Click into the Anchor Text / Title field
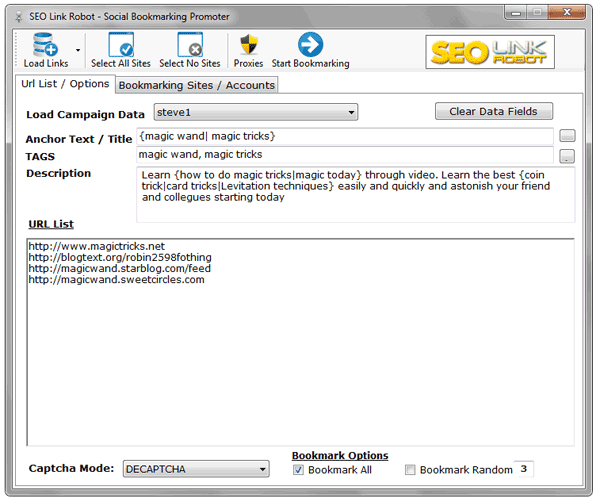 pos(343,136)
